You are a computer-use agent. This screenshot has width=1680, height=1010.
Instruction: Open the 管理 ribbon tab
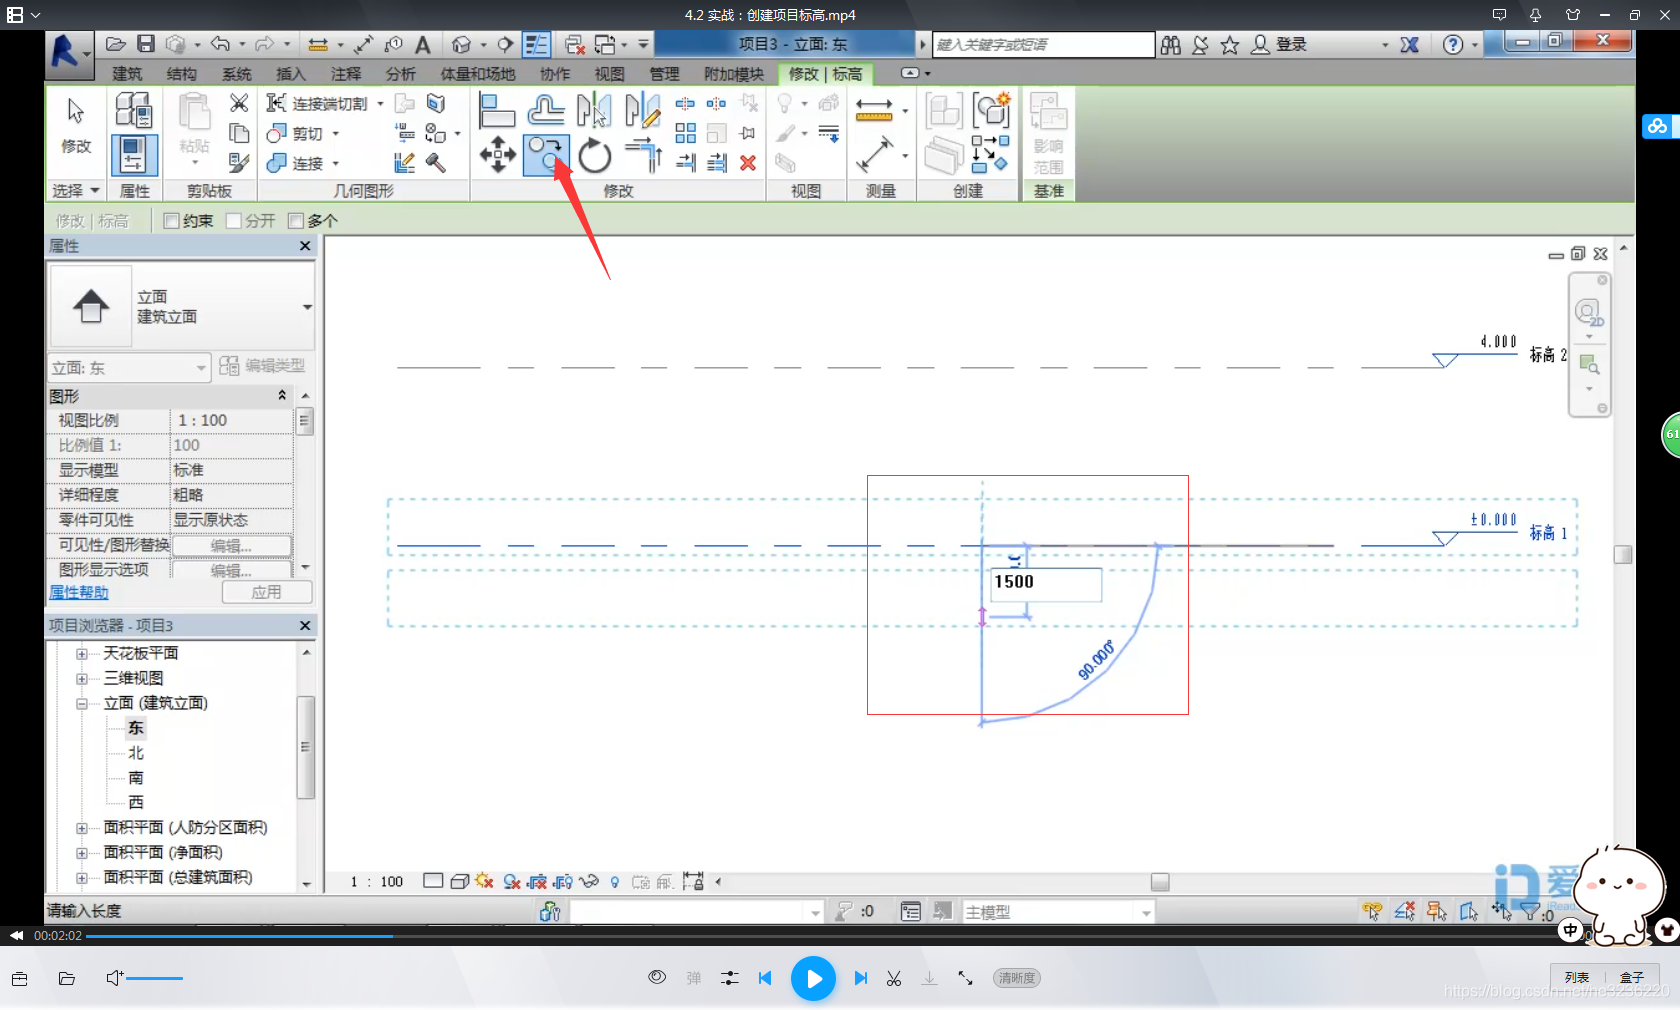[x=664, y=74]
